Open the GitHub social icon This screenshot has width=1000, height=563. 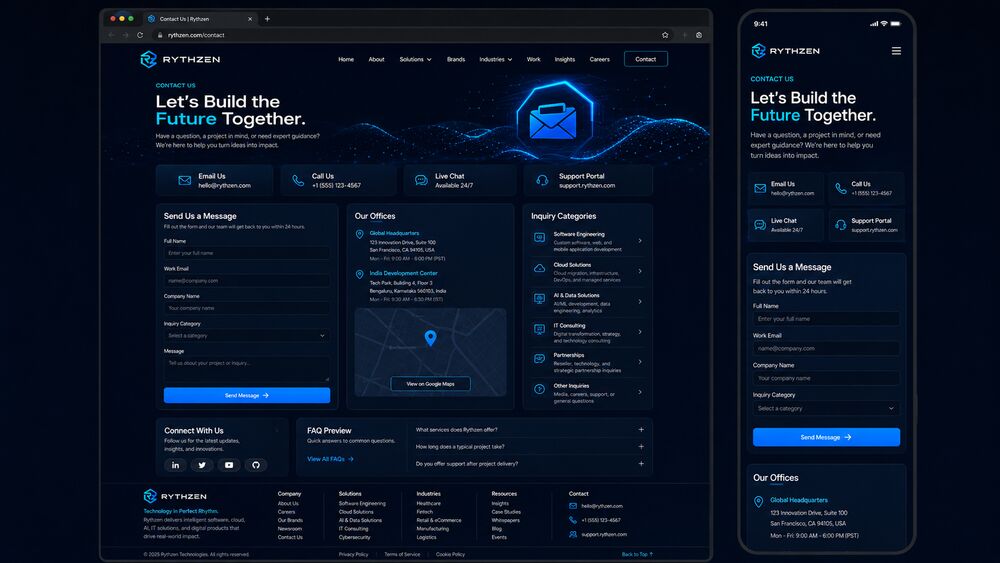pos(256,465)
